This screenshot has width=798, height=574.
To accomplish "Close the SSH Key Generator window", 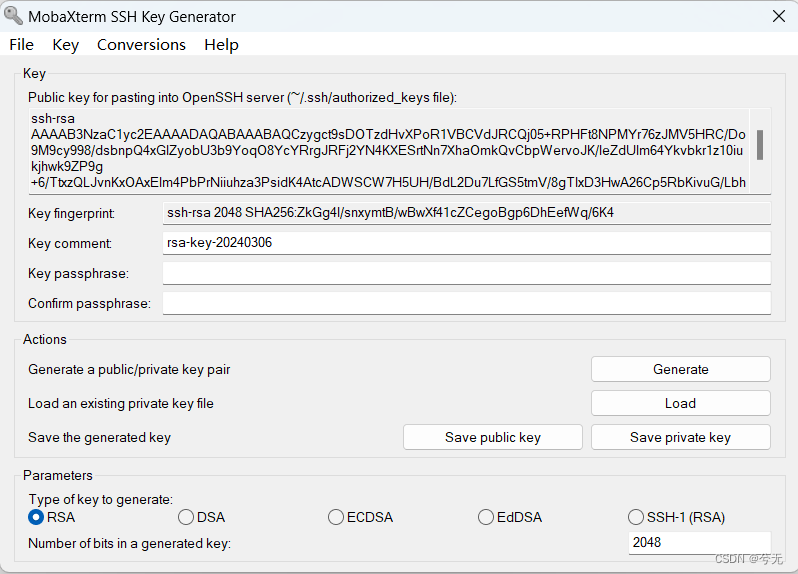I will click(x=779, y=16).
